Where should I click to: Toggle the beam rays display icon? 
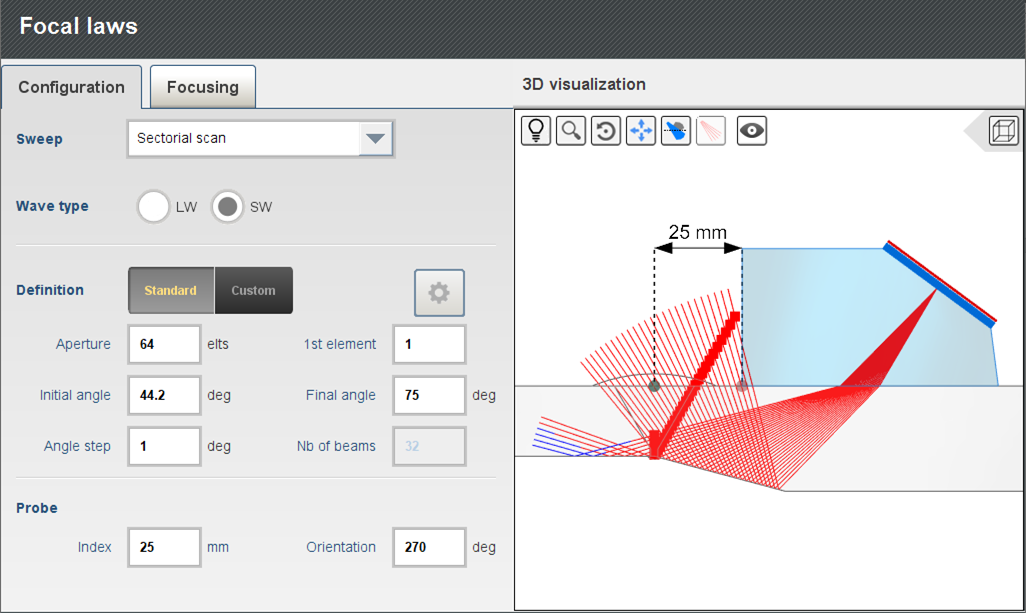click(710, 130)
